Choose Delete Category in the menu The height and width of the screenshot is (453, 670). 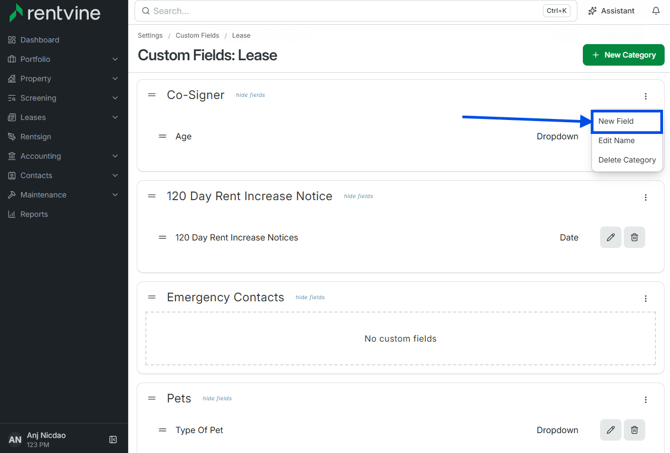coord(627,160)
